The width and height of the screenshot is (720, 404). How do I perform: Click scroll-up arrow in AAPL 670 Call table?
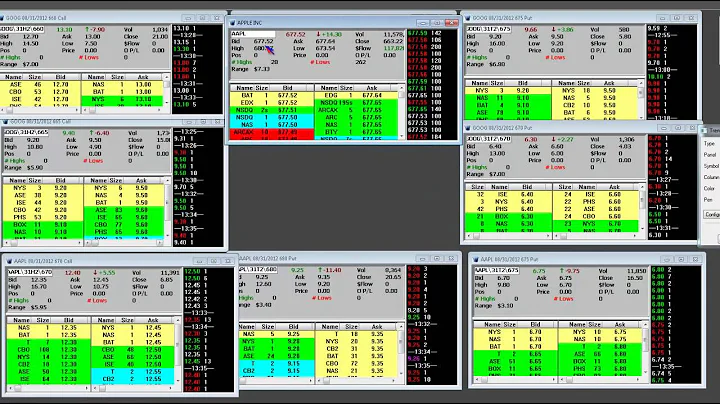[178, 320]
